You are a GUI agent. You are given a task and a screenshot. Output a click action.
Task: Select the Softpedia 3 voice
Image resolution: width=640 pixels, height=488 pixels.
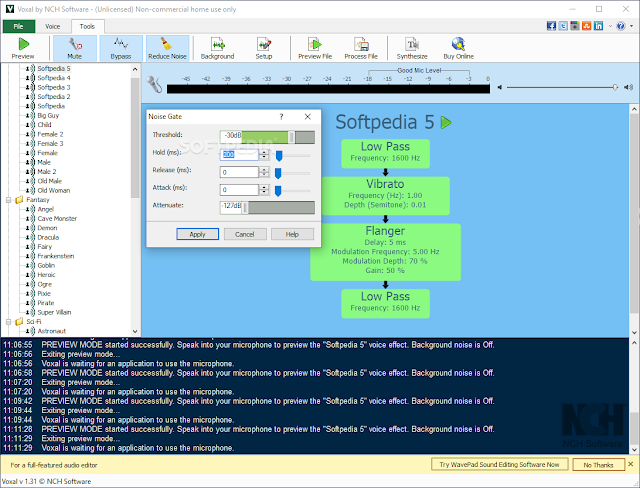(54, 87)
